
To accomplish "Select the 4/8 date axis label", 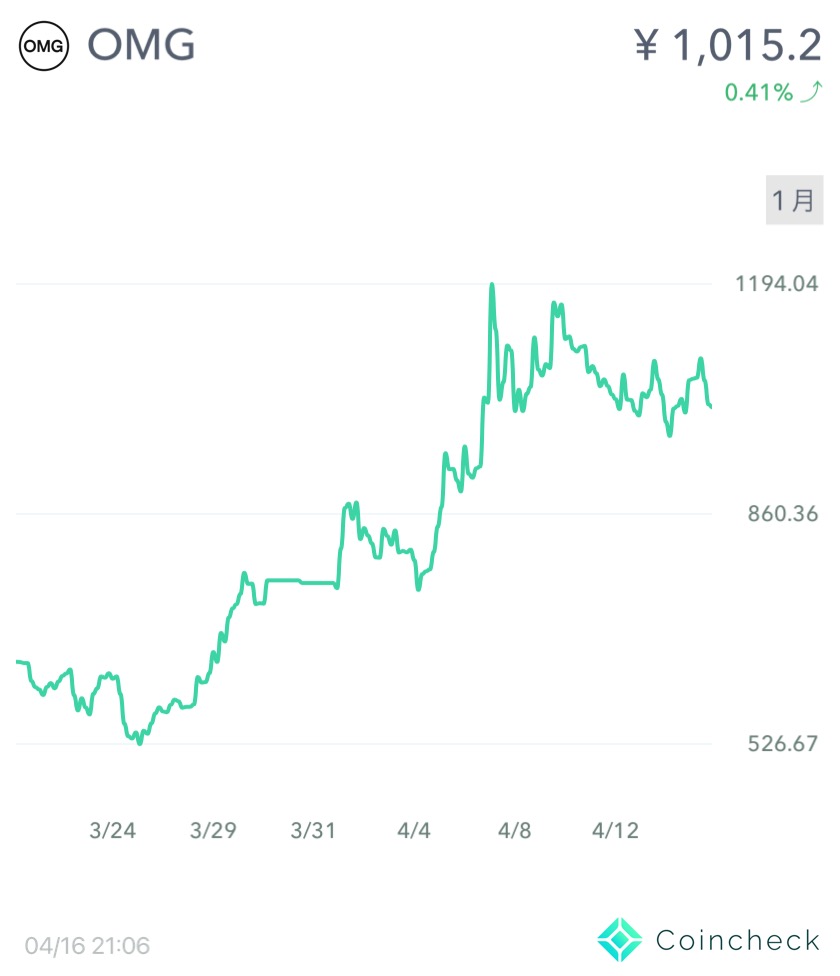I will click(x=514, y=830).
